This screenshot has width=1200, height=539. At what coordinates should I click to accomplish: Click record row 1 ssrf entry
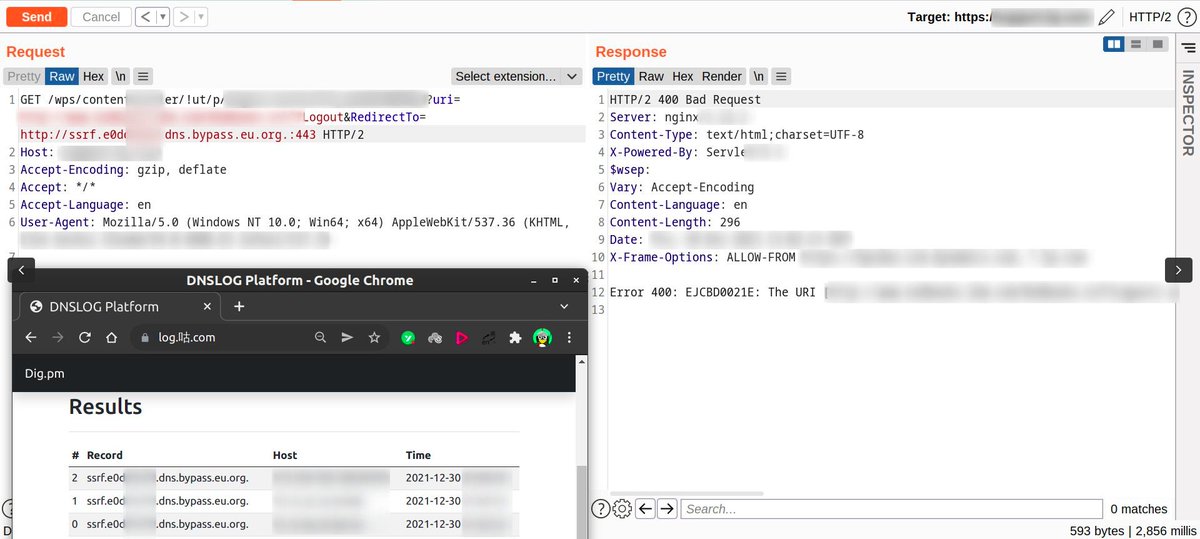pos(167,501)
